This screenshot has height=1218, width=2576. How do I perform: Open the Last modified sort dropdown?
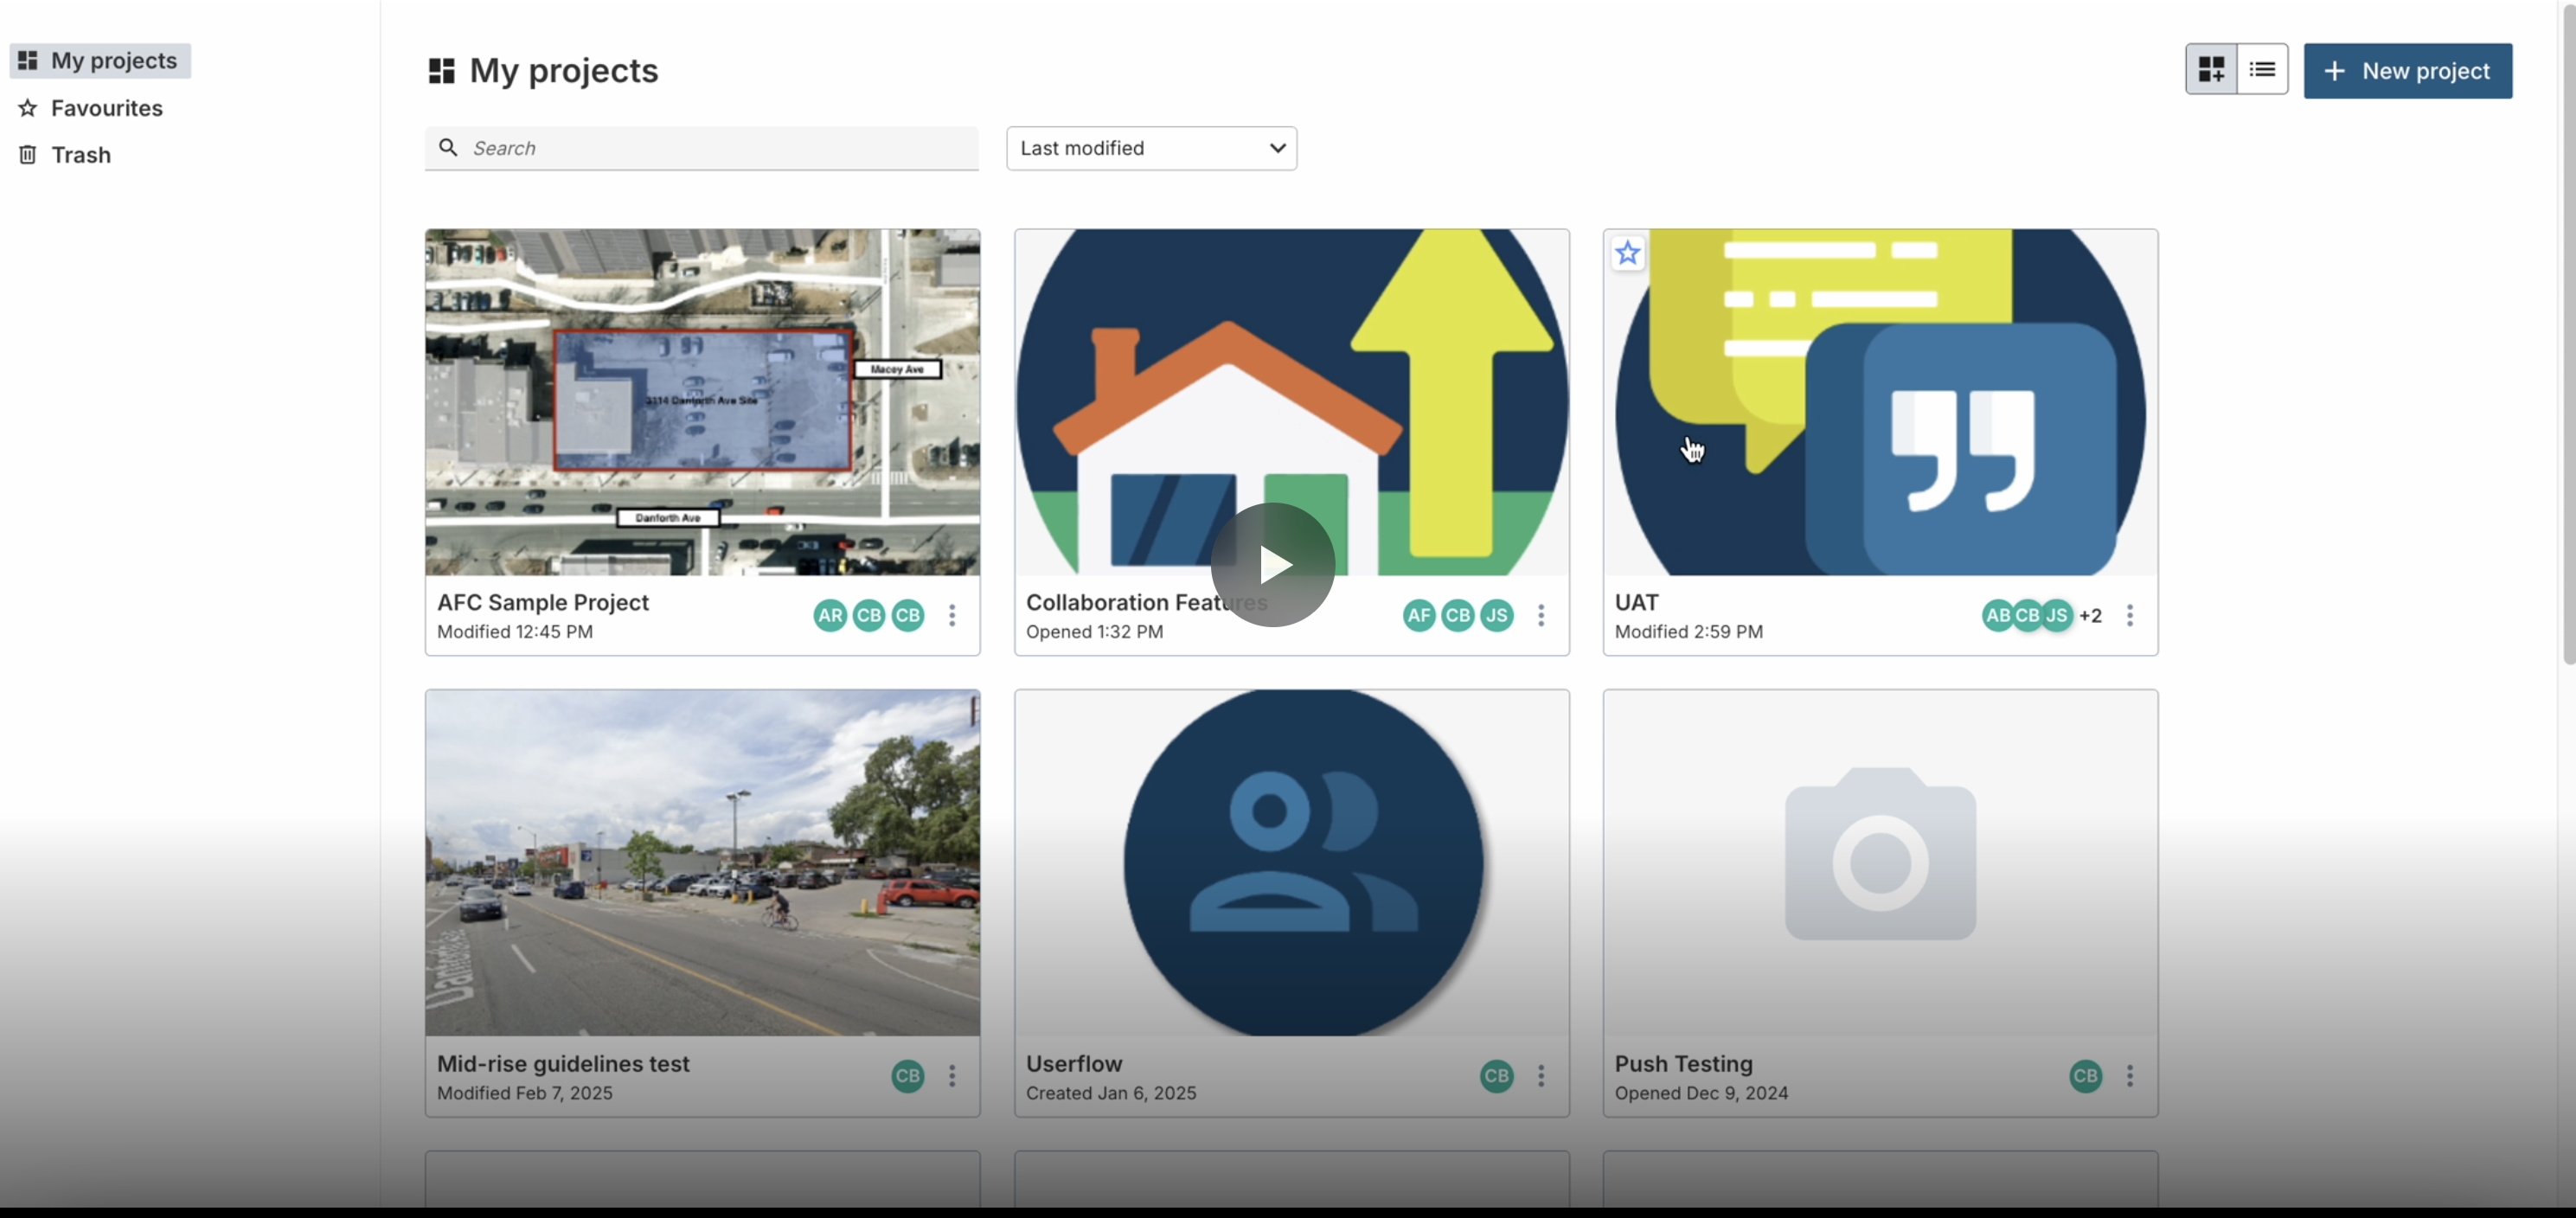(x=1151, y=148)
